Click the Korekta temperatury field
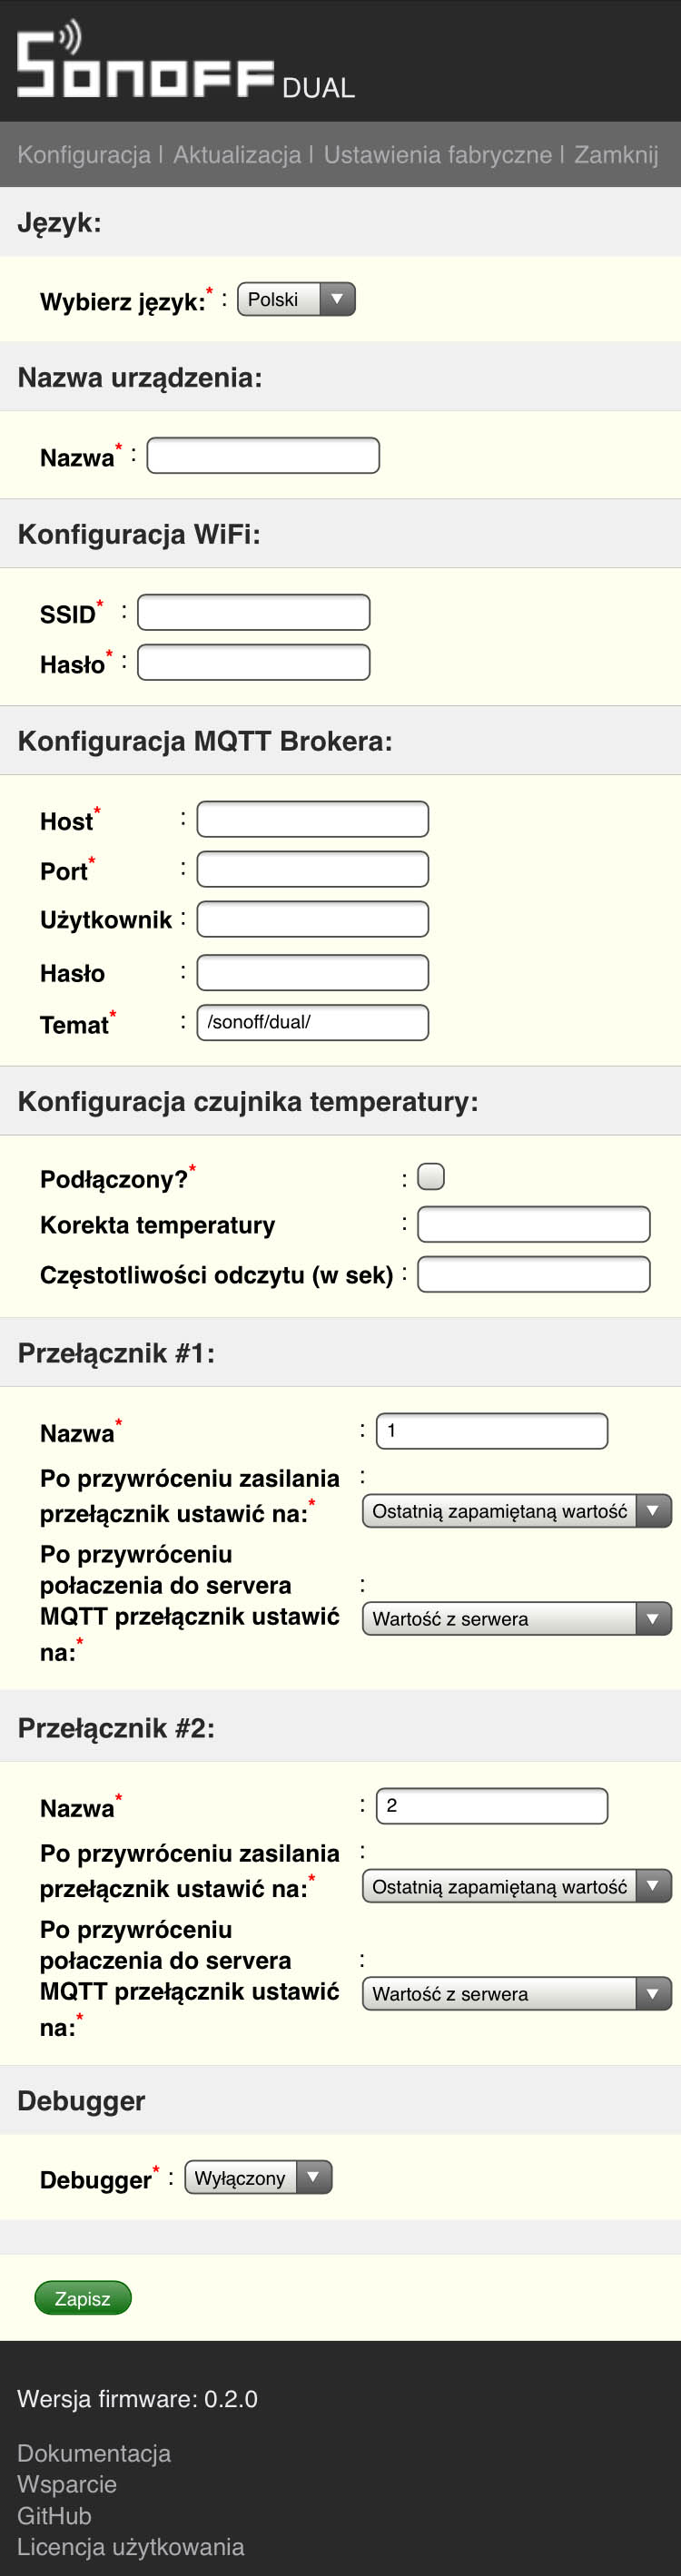 [x=534, y=1224]
